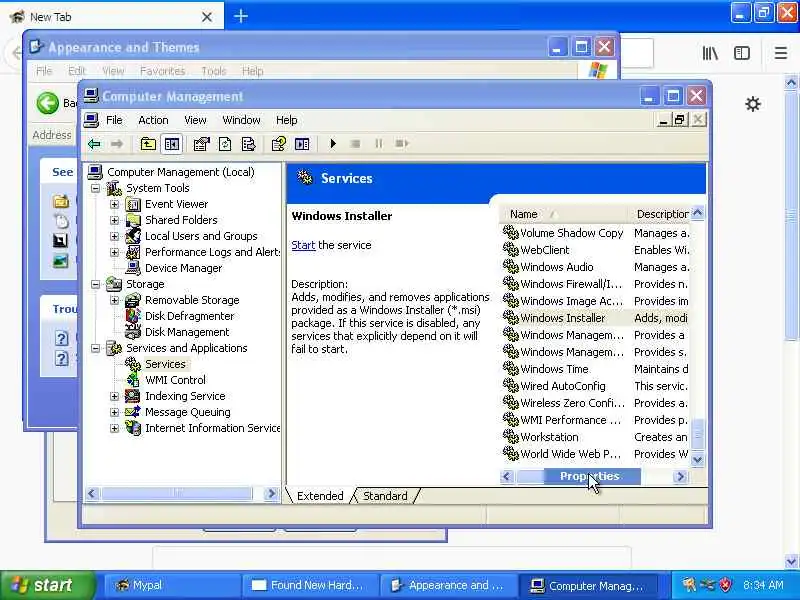
Task: Expand the Event Viewer node
Action: click(x=114, y=205)
